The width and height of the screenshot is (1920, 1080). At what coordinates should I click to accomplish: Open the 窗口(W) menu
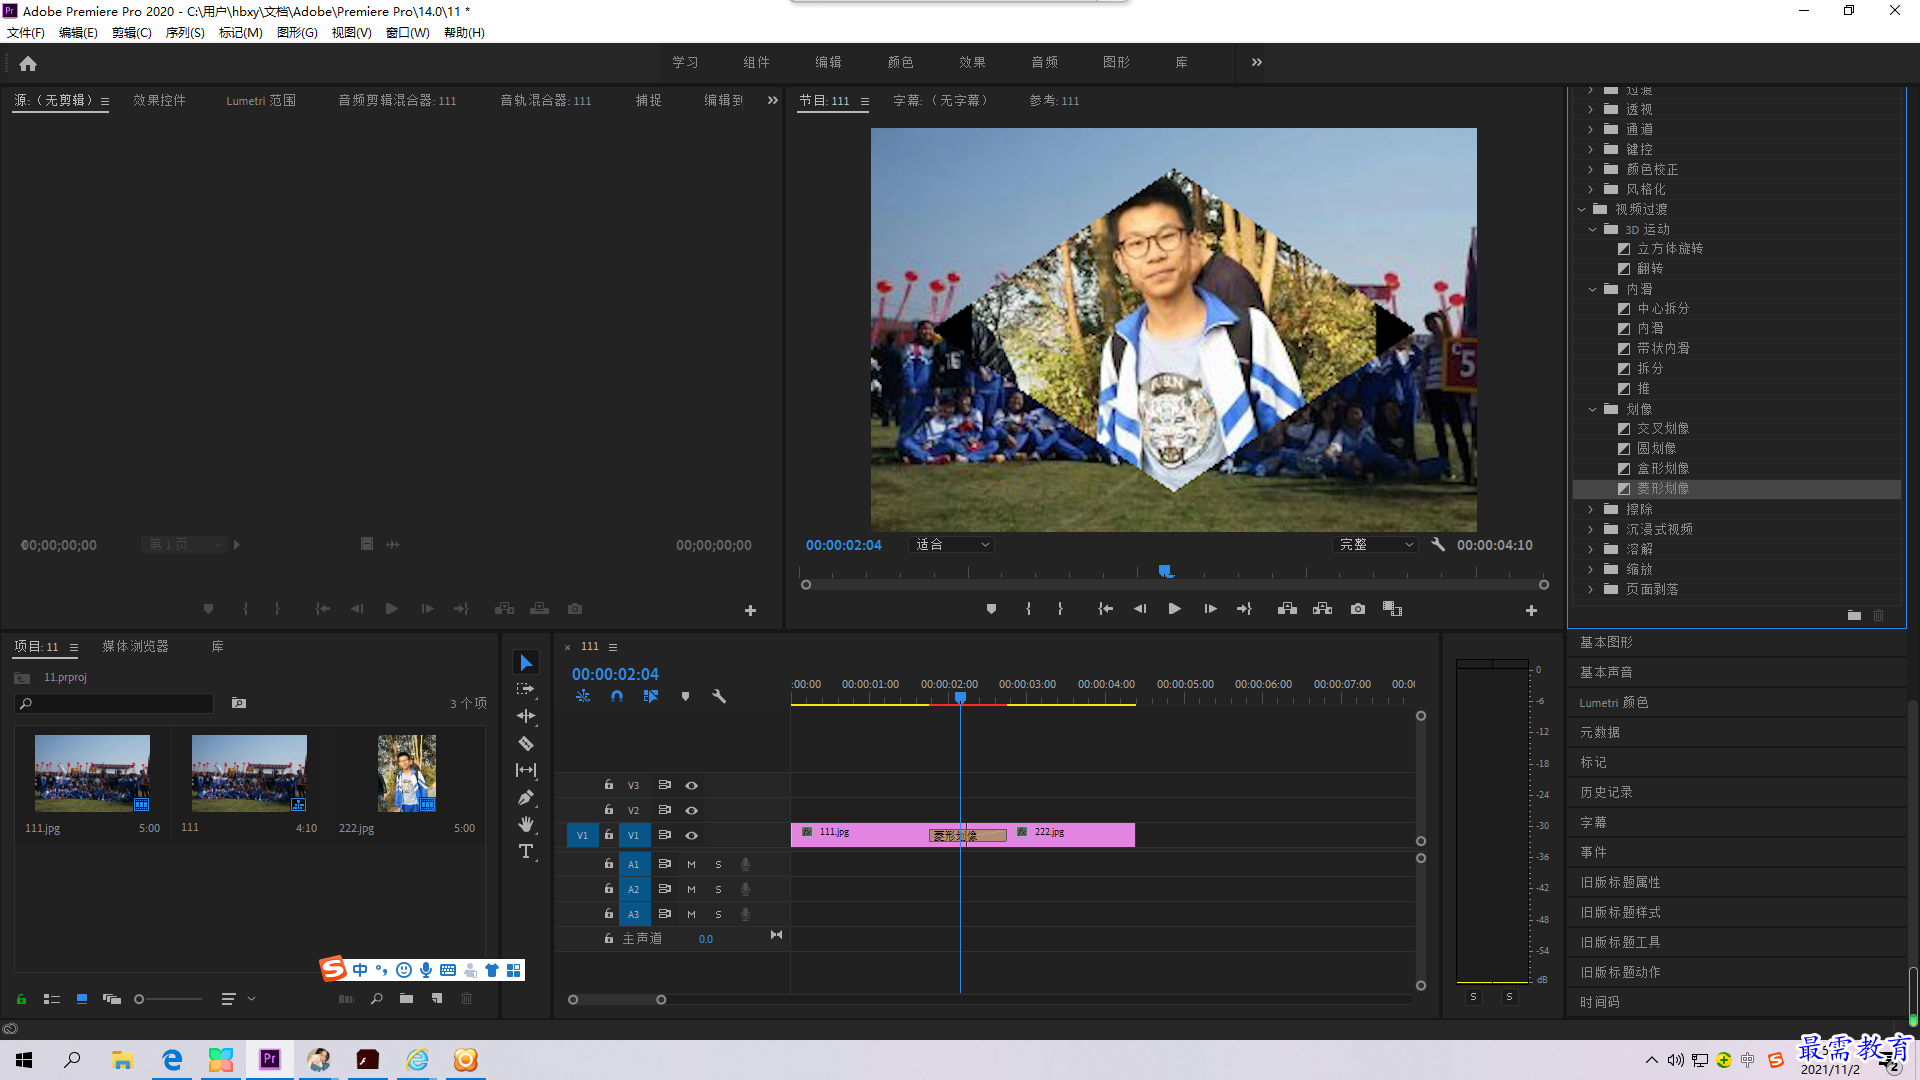407,32
